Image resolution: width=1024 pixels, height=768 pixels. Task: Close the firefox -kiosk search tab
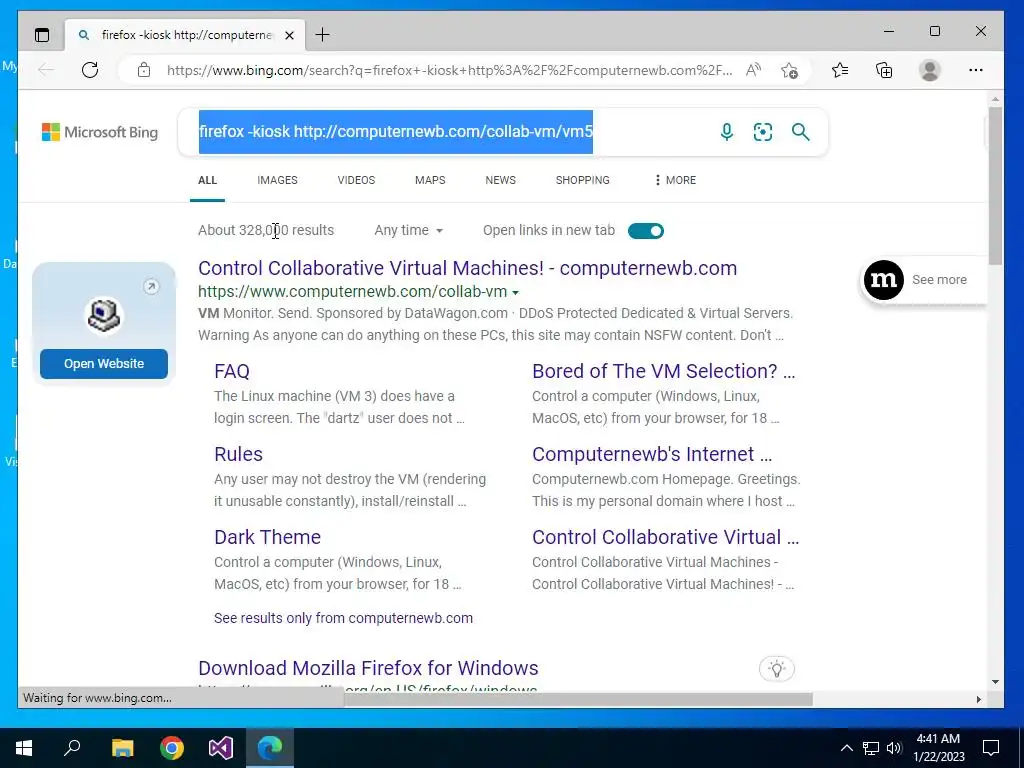(x=289, y=35)
